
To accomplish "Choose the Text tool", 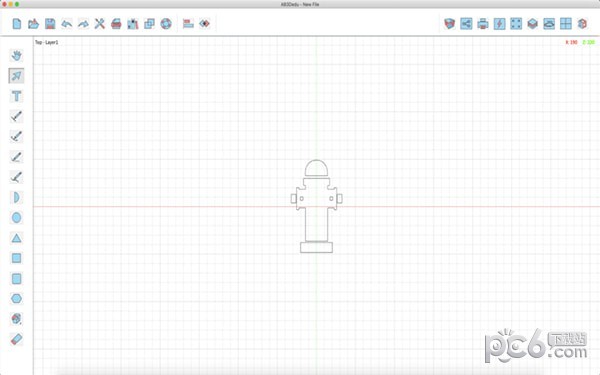I will (x=16, y=96).
